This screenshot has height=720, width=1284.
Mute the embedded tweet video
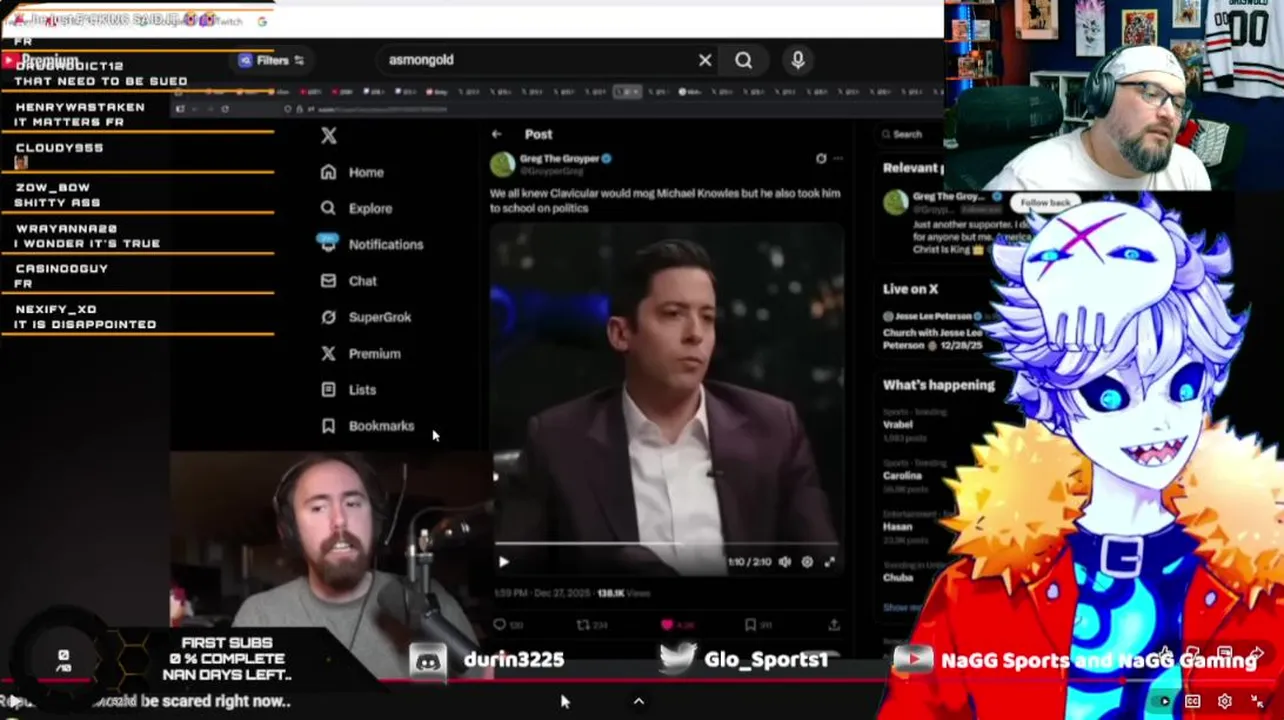click(x=785, y=562)
